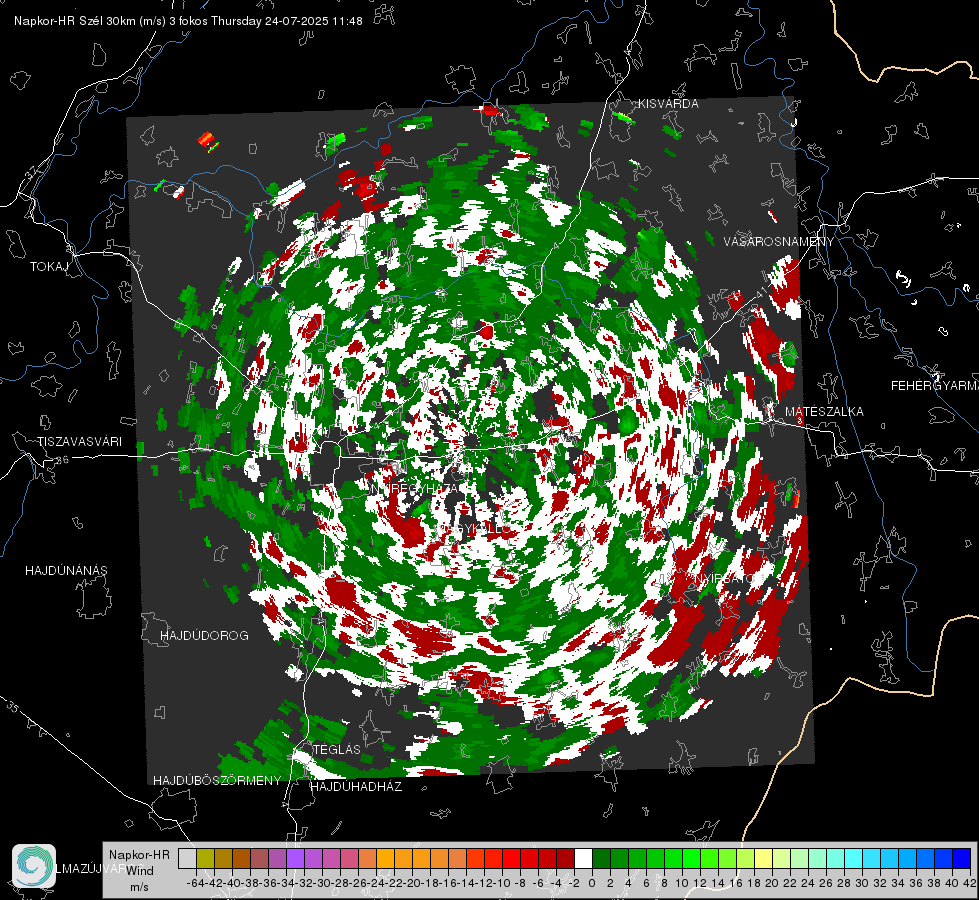
Task: Click the TÉGLÁS town label
Action: click(x=337, y=749)
